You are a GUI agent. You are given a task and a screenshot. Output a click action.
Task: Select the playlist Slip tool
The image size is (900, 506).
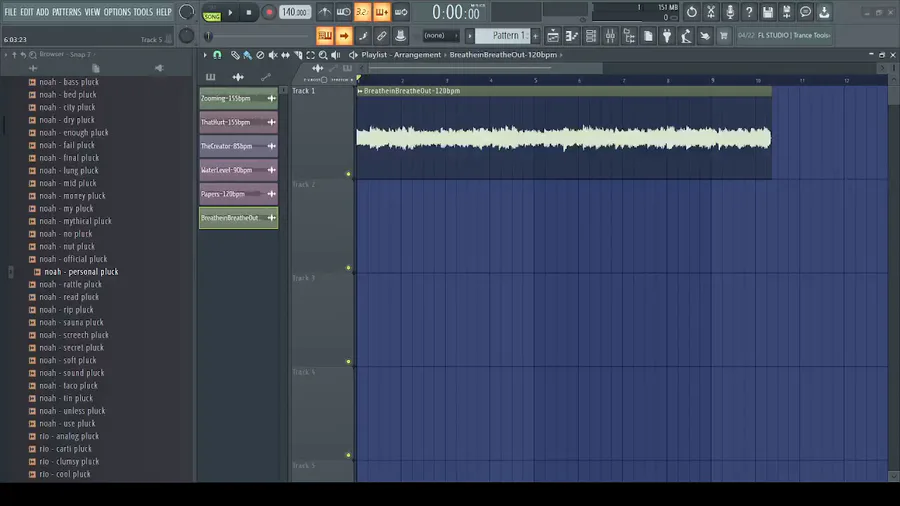[x=285, y=55]
